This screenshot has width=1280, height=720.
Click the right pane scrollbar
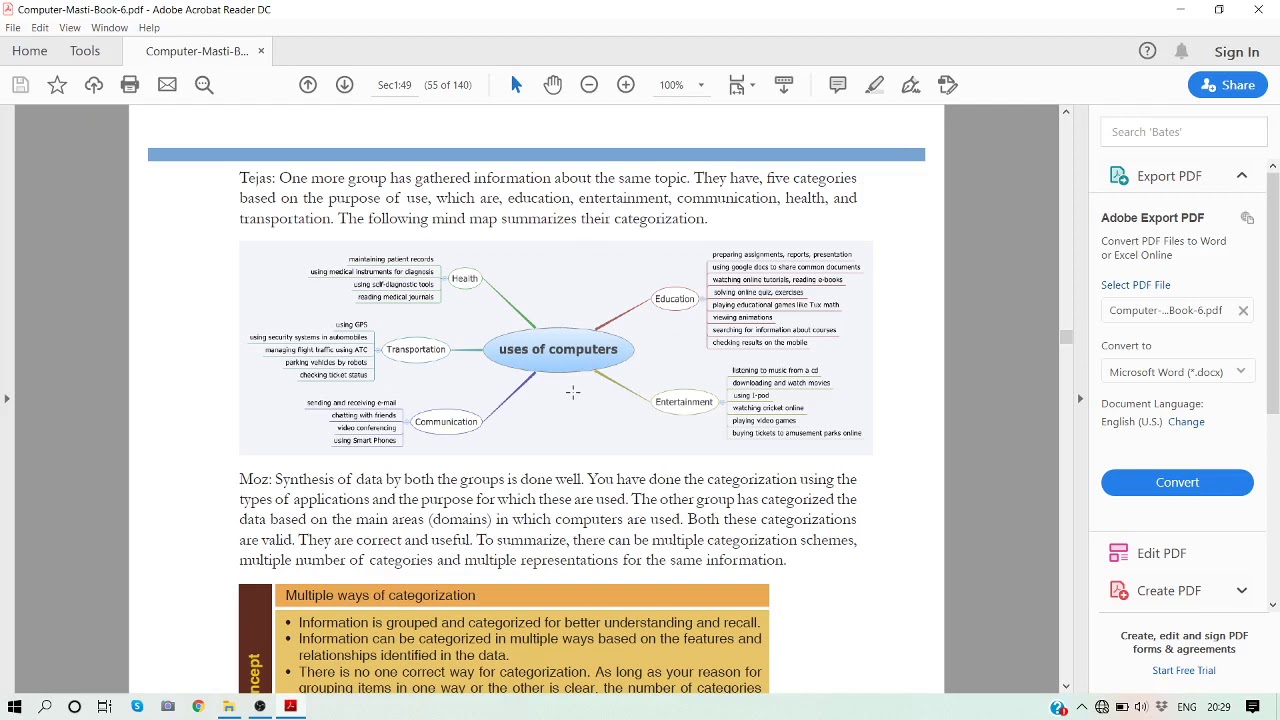[x=1272, y=295]
